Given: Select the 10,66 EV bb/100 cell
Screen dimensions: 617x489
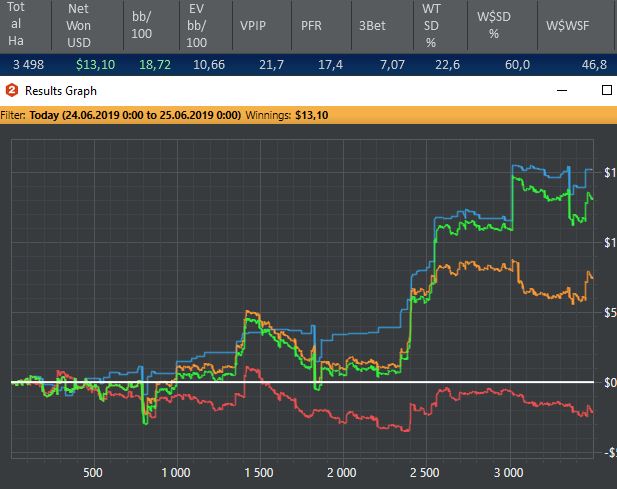Looking at the screenshot, I should click(209, 65).
